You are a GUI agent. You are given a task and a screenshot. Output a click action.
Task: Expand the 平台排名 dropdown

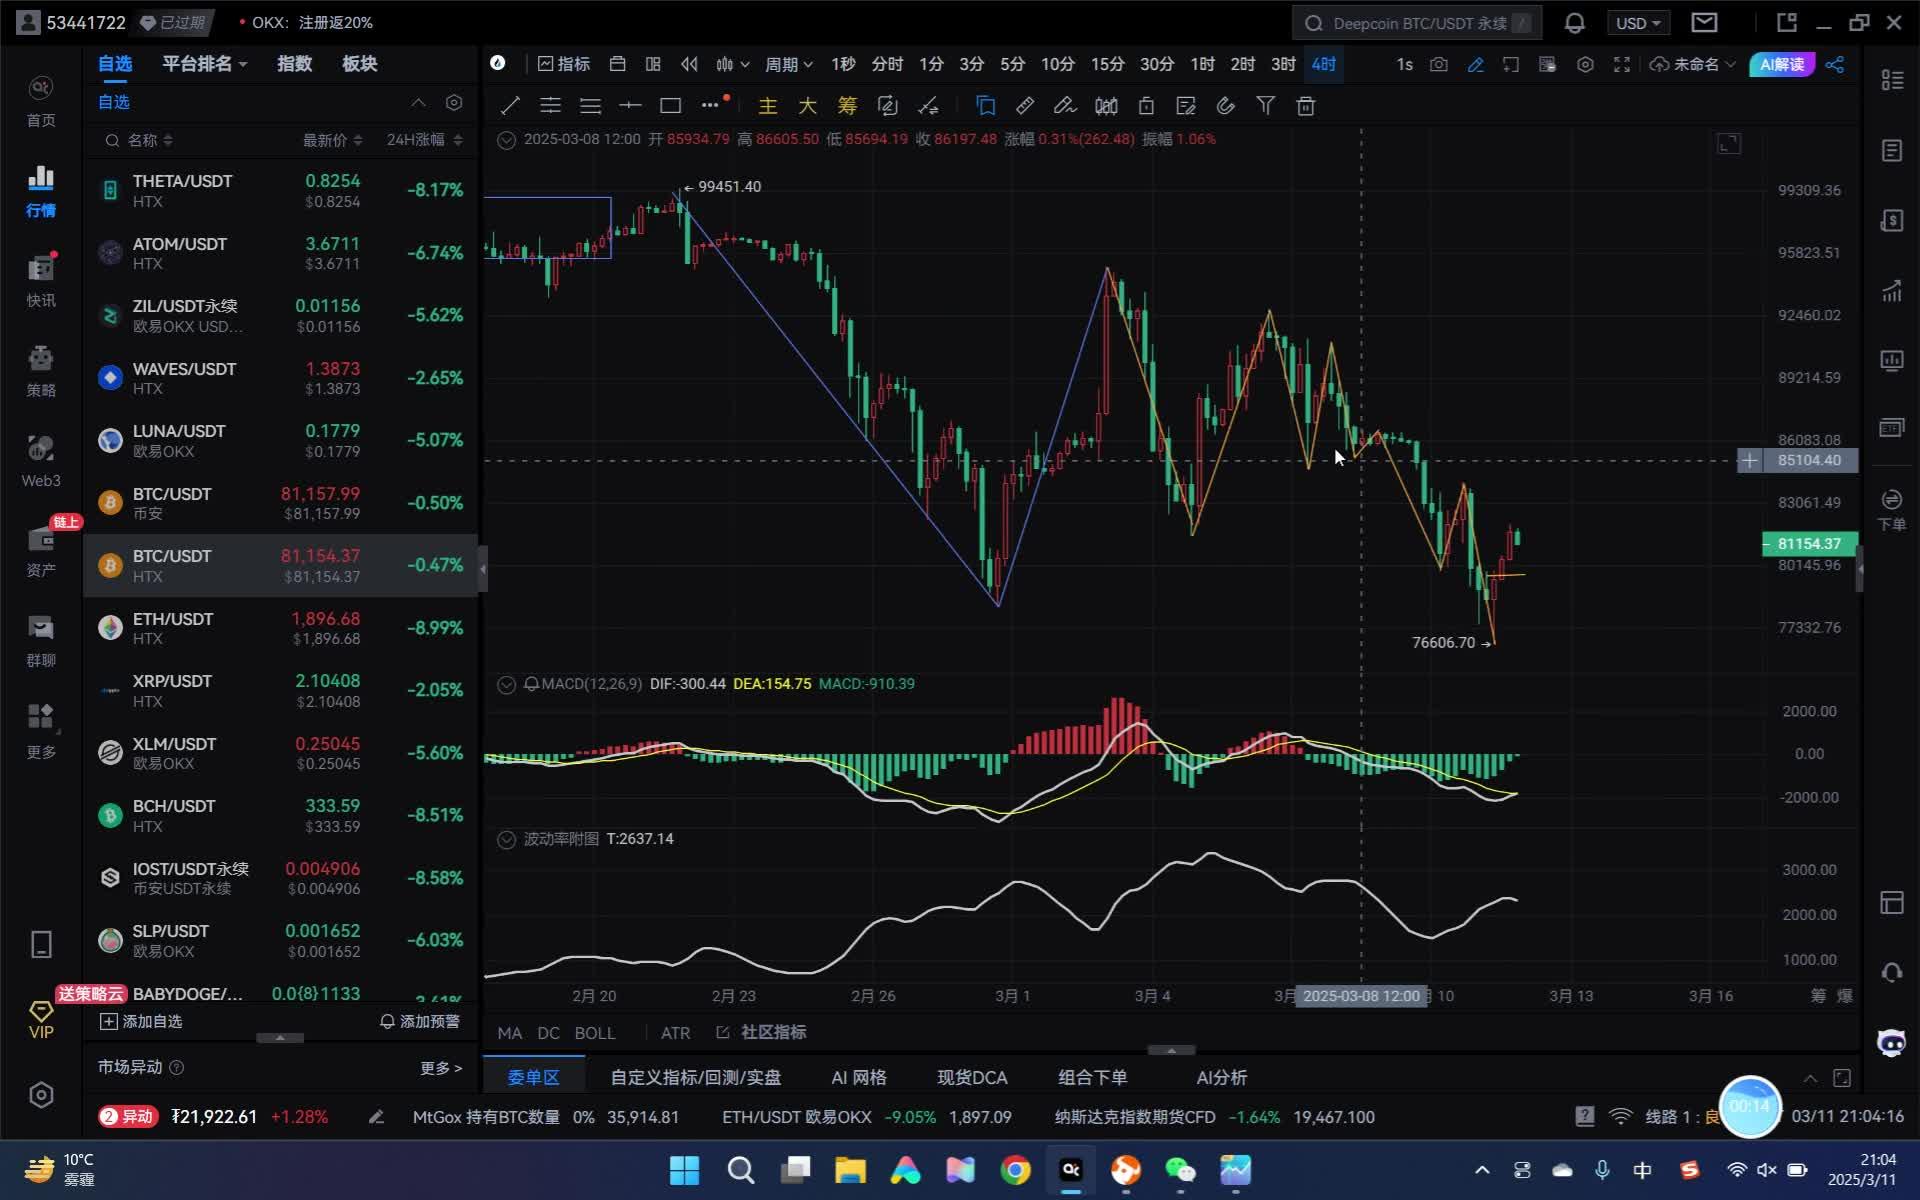tap(205, 64)
